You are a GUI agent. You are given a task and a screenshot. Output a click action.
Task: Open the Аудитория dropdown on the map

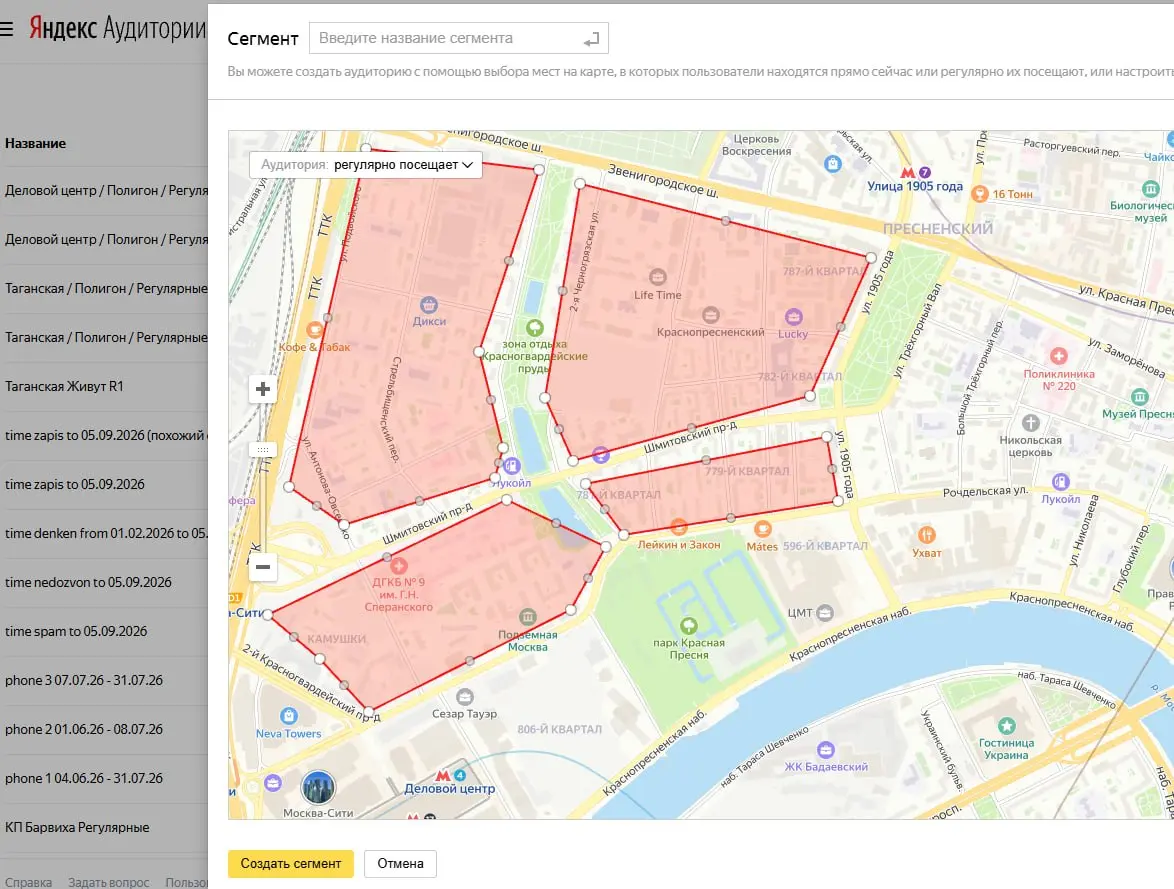click(x=366, y=165)
